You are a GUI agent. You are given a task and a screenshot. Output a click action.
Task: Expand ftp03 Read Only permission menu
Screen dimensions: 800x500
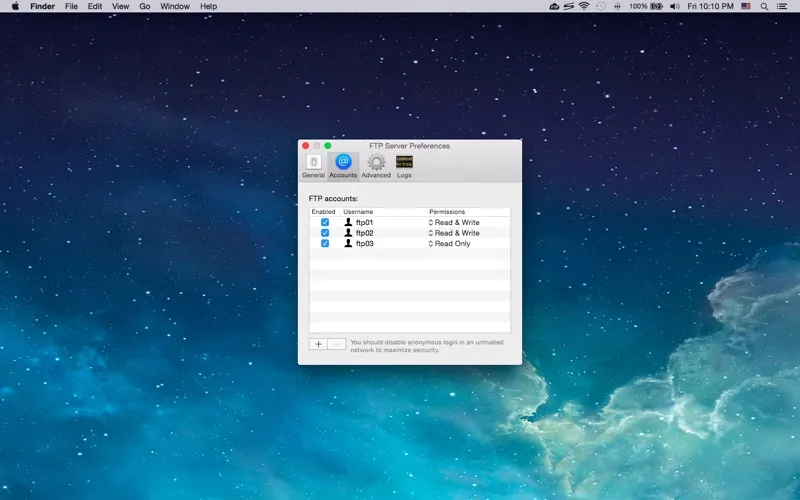(451, 243)
